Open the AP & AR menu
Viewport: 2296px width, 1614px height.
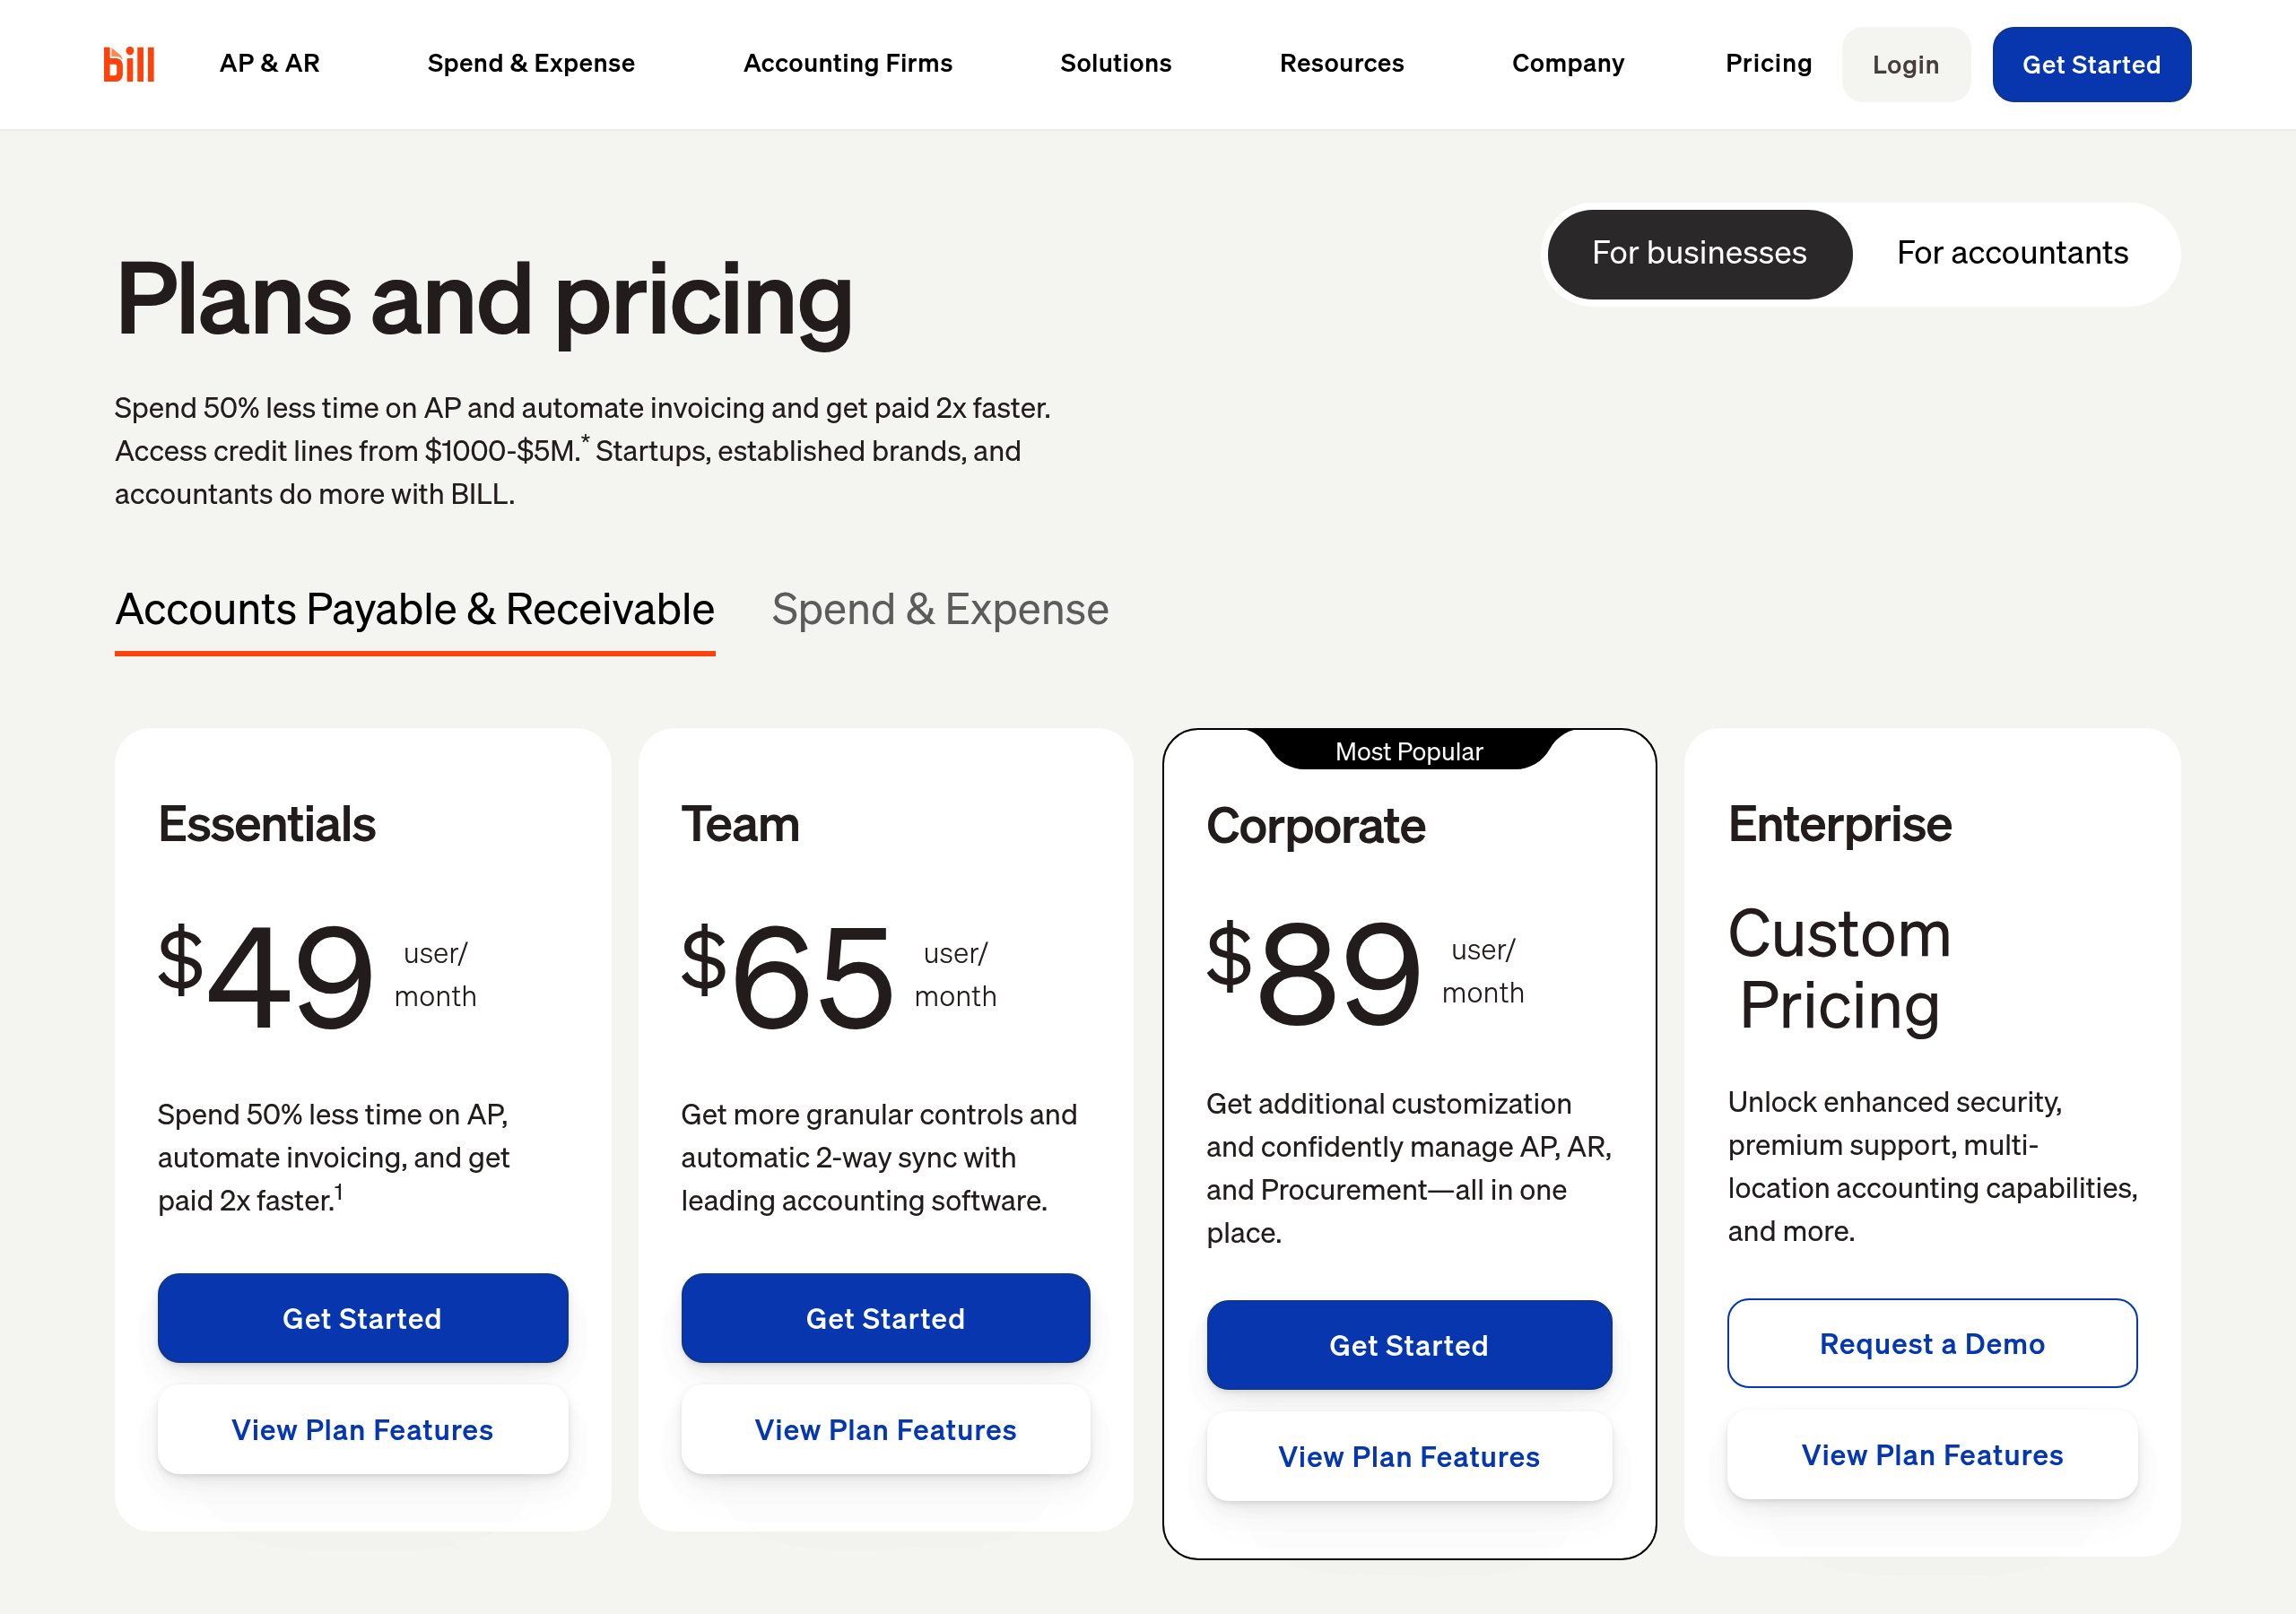269,63
